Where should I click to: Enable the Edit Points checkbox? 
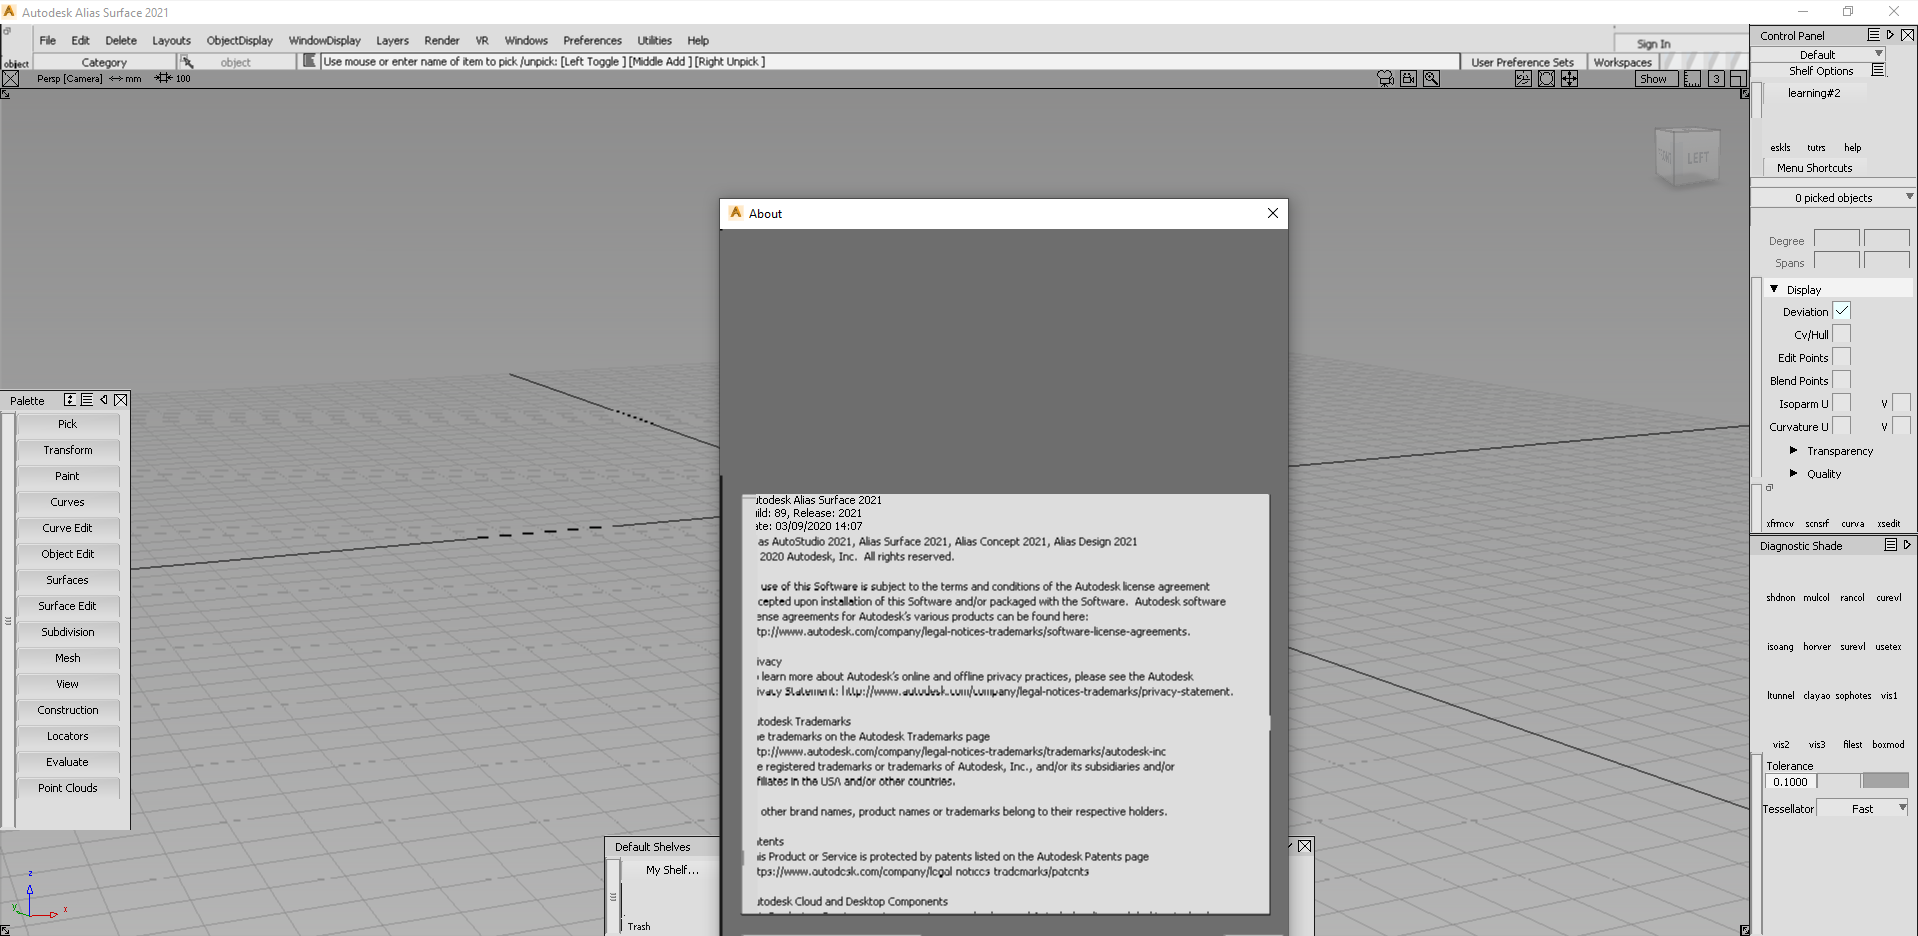click(1841, 357)
